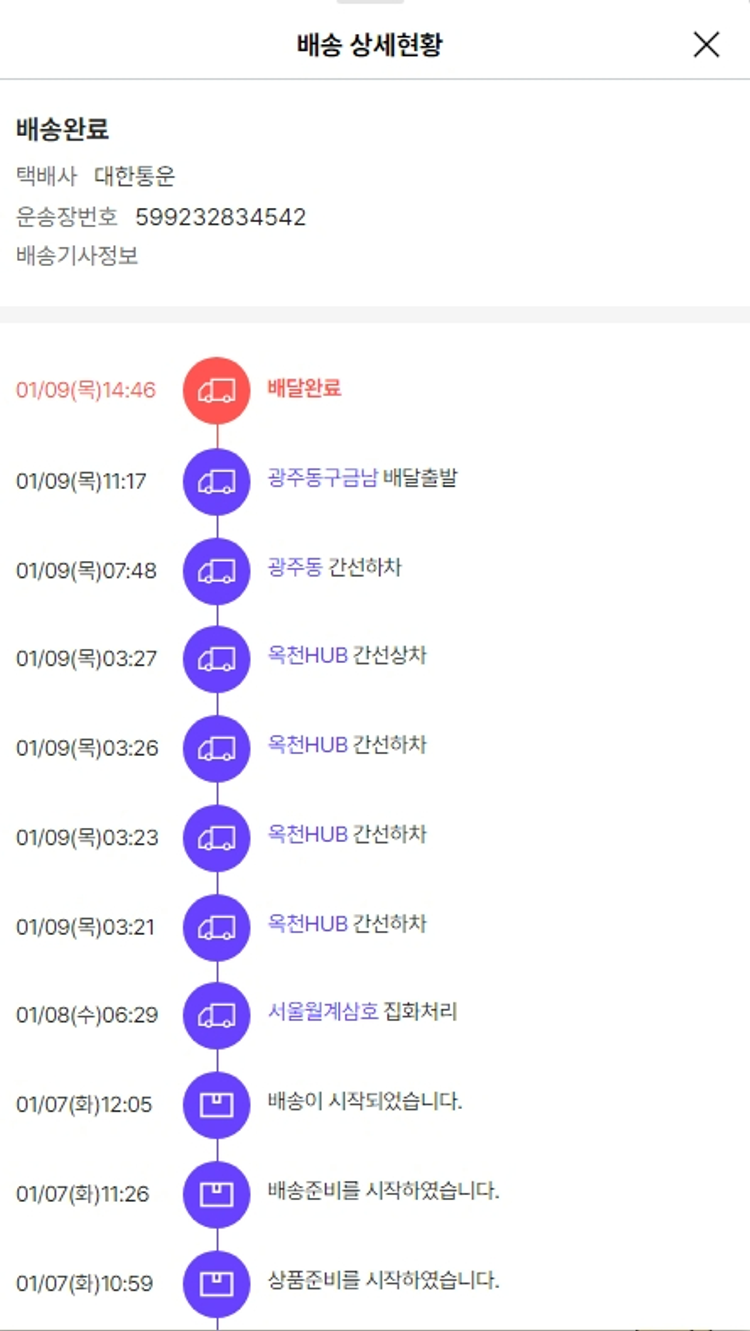Screen dimensions: 750x1331
Task: Open 옥천HUB link at 03:27 간선상차
Action: coord(308,656)
